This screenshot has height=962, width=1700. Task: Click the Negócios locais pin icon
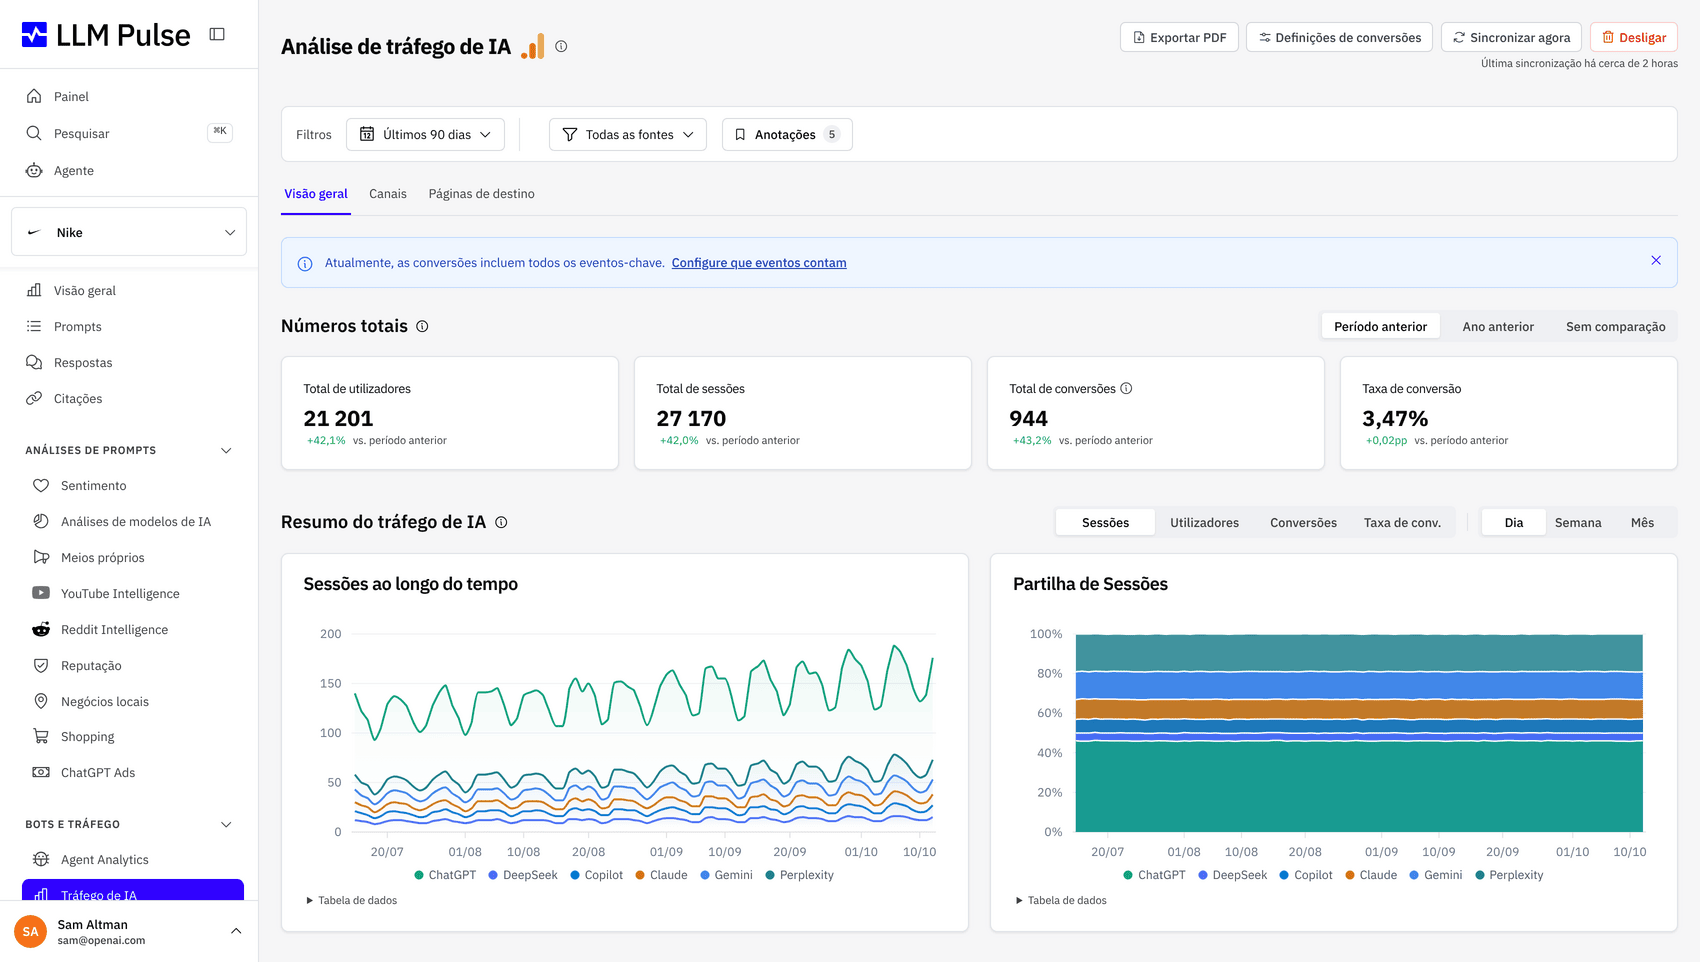(x=41, y=701)
